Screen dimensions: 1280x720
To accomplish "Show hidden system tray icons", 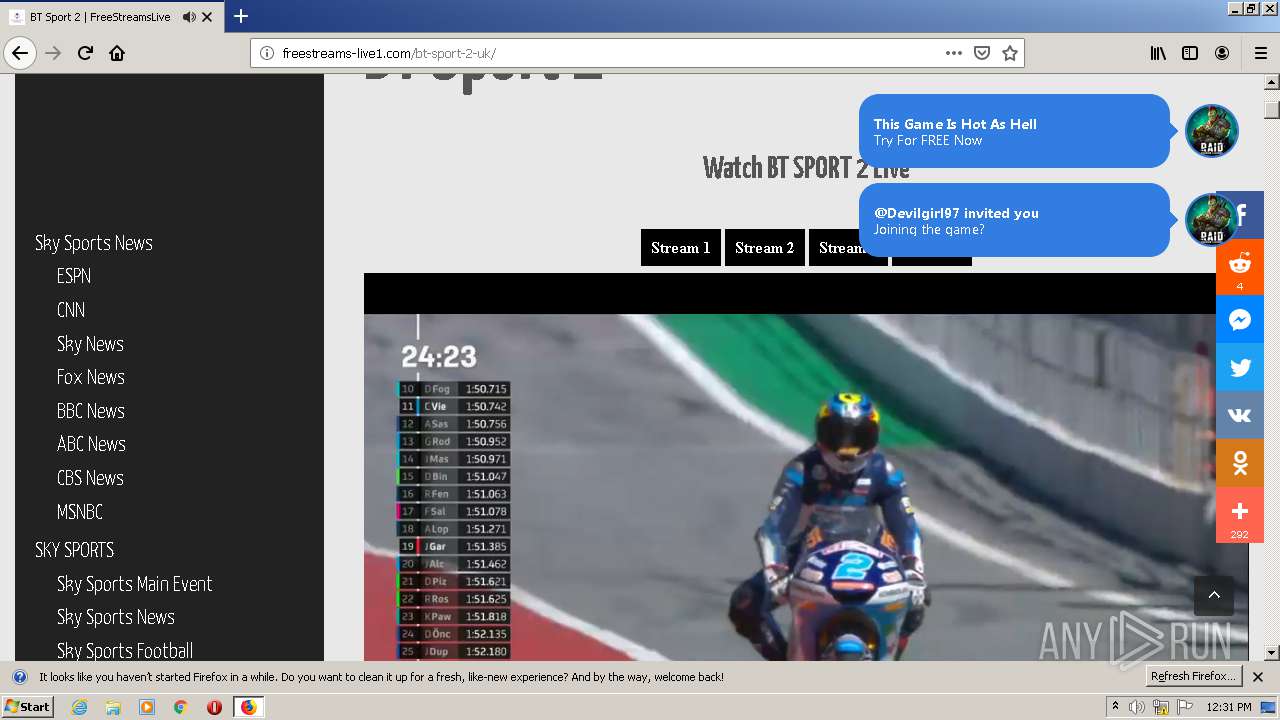I will pyautogui.click(x=1115, y=707).
